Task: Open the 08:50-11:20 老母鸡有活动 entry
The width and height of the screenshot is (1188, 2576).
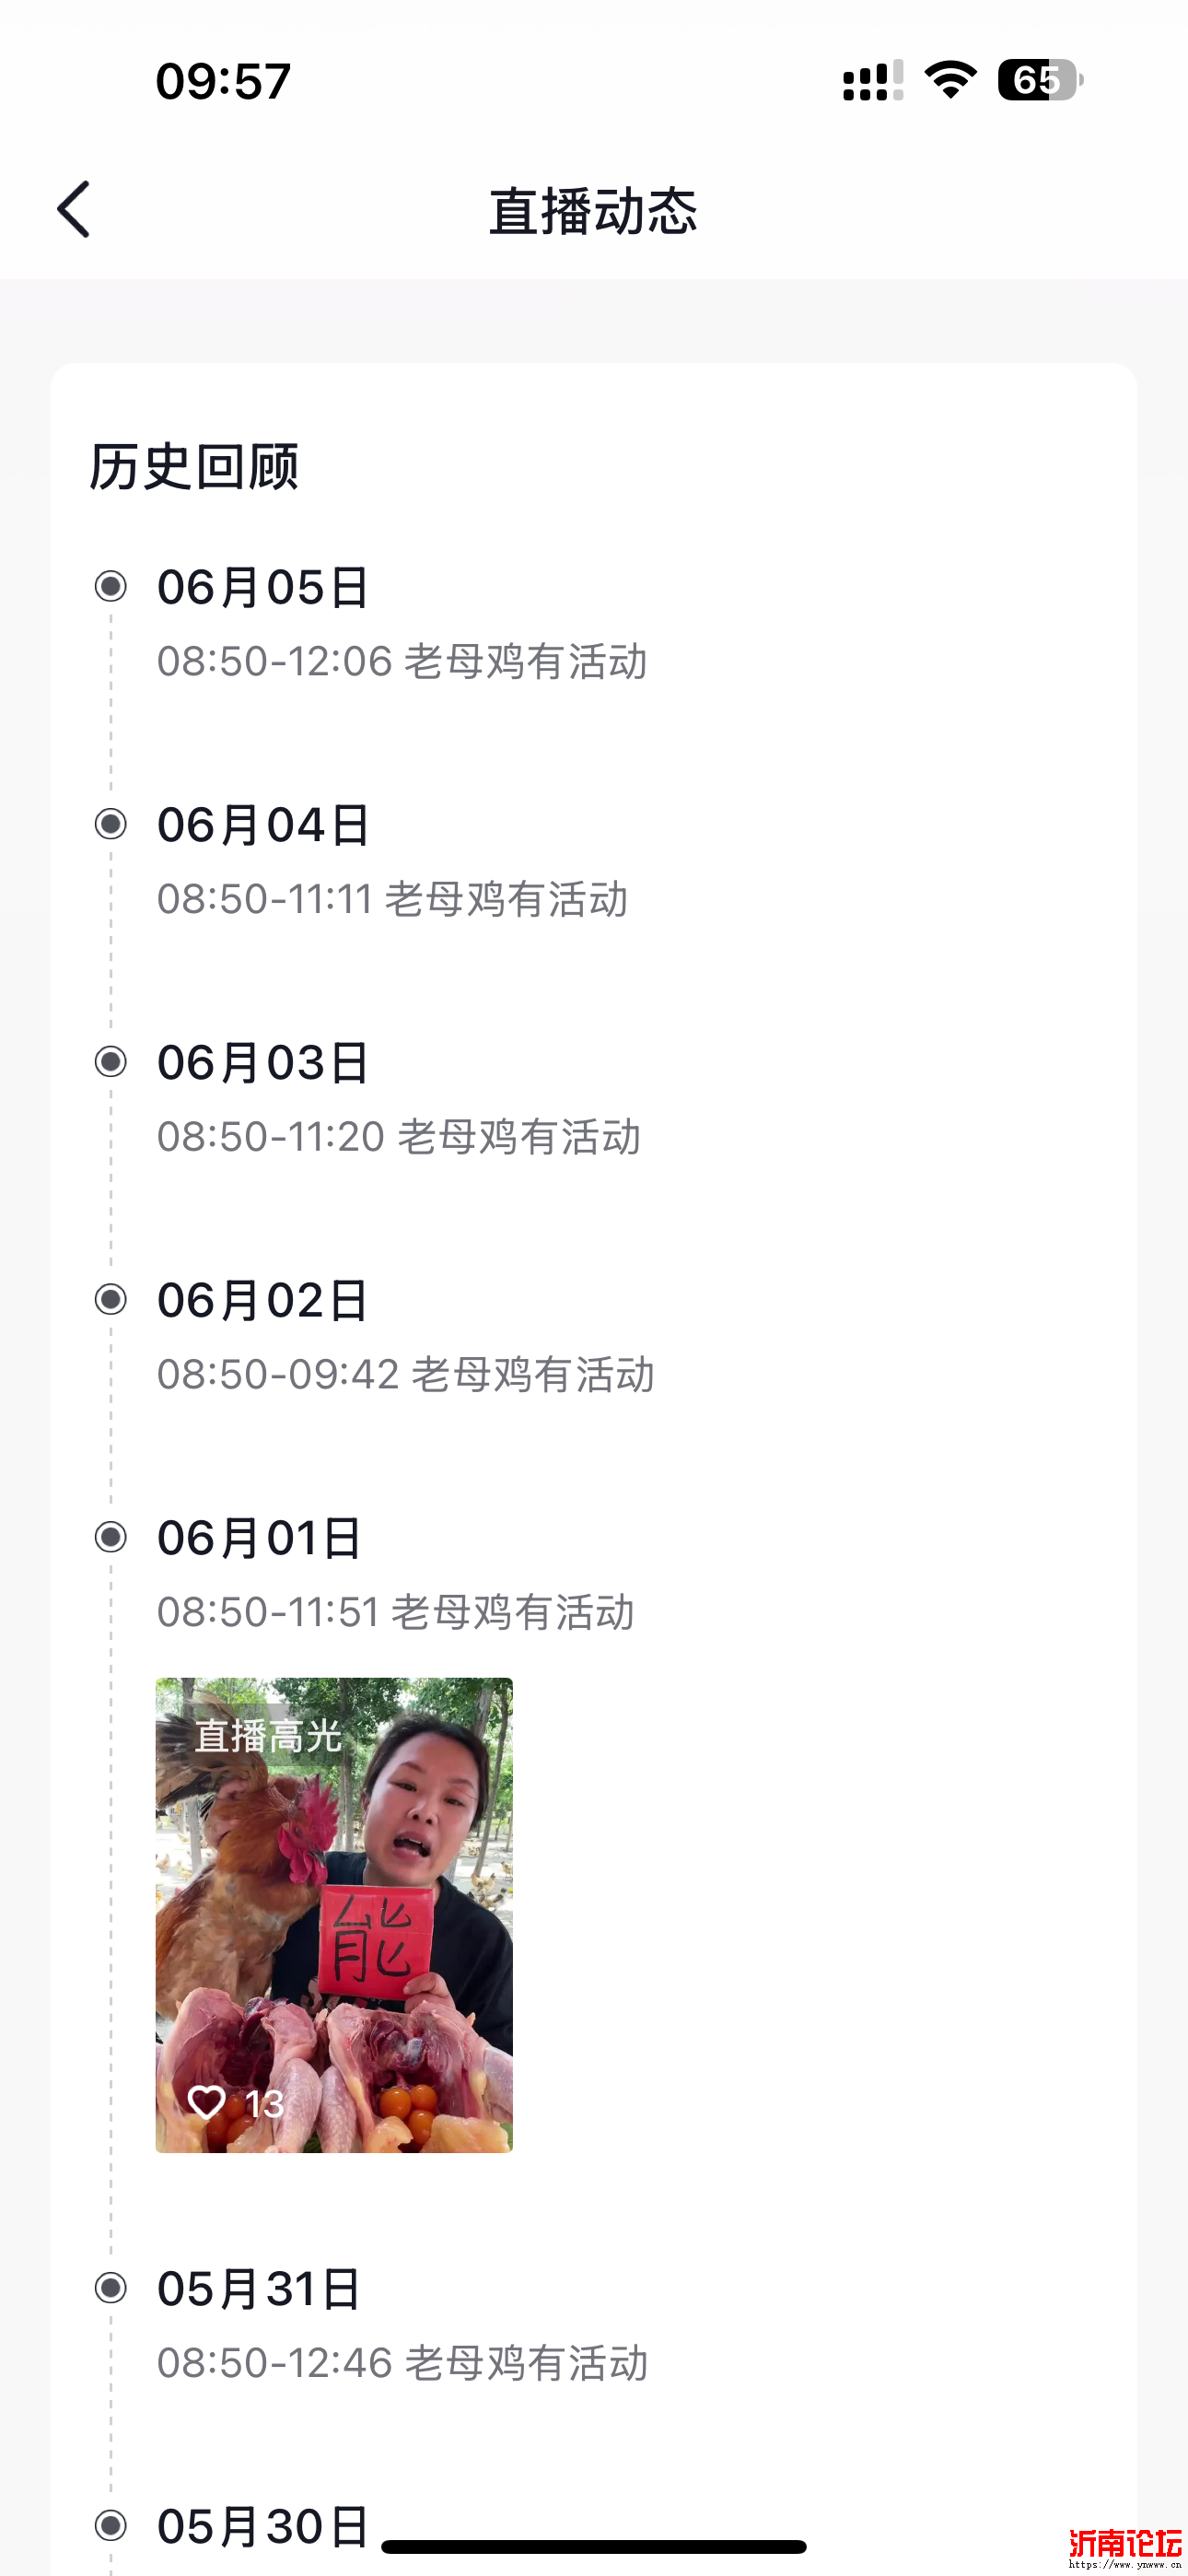Action: click(399, 1137)
